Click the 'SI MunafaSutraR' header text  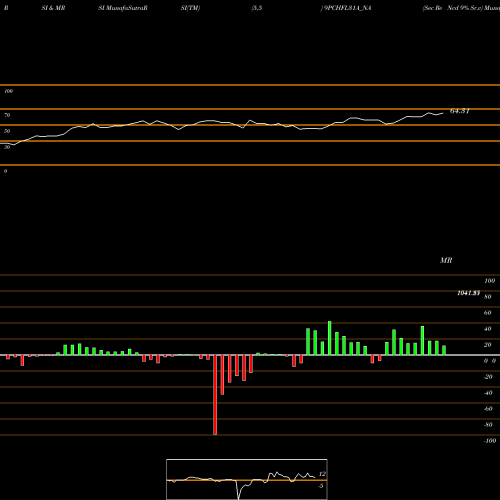click(x=123, y=8)
